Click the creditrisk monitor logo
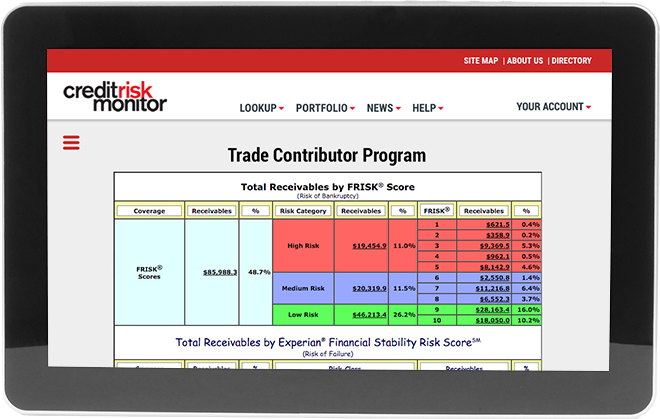Image resolution: width=660 pixels, height=419 pixels. [115, 96]
